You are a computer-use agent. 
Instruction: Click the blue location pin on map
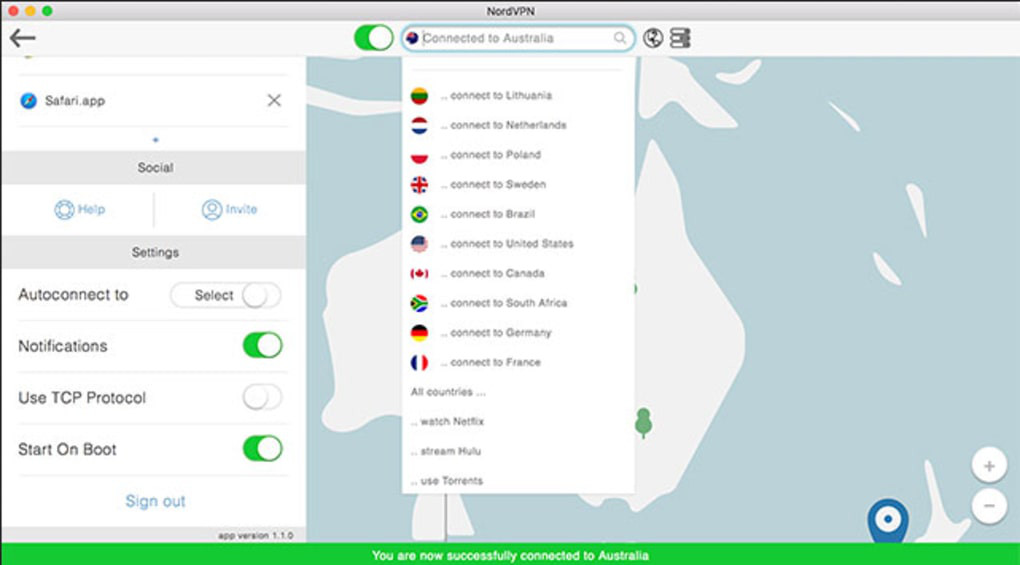pyautogui.click(x=887, y=519)
